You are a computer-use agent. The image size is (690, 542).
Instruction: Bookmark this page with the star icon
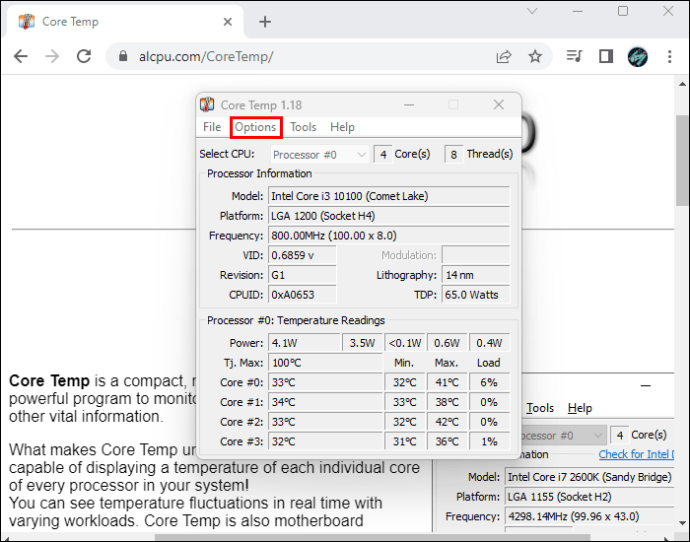[x=535, y=56]
